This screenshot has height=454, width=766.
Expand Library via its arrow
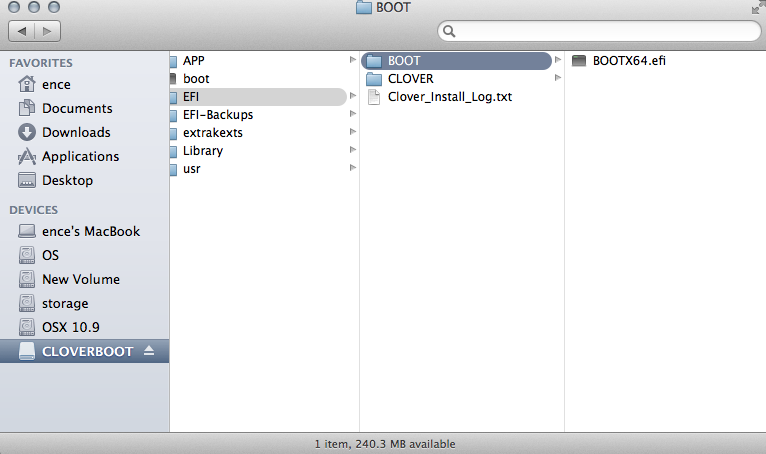coord(353,150)
